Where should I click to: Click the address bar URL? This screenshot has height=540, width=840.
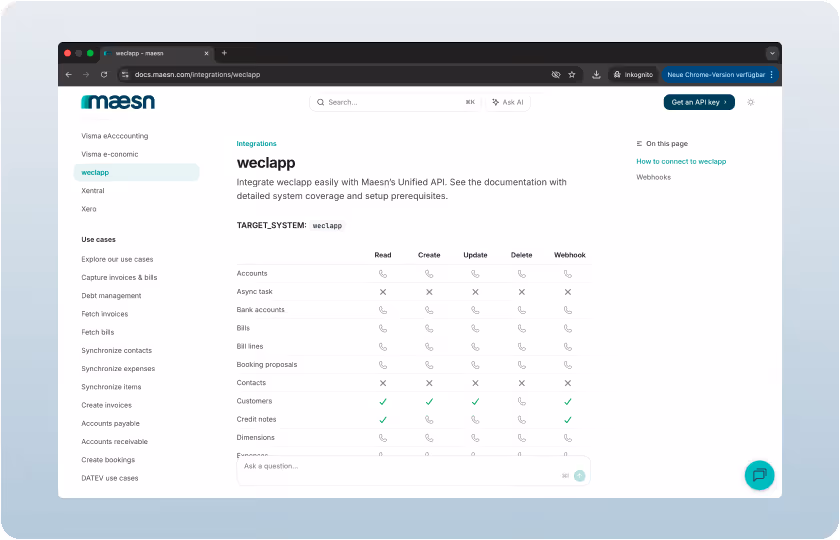(x=197, y=74)
